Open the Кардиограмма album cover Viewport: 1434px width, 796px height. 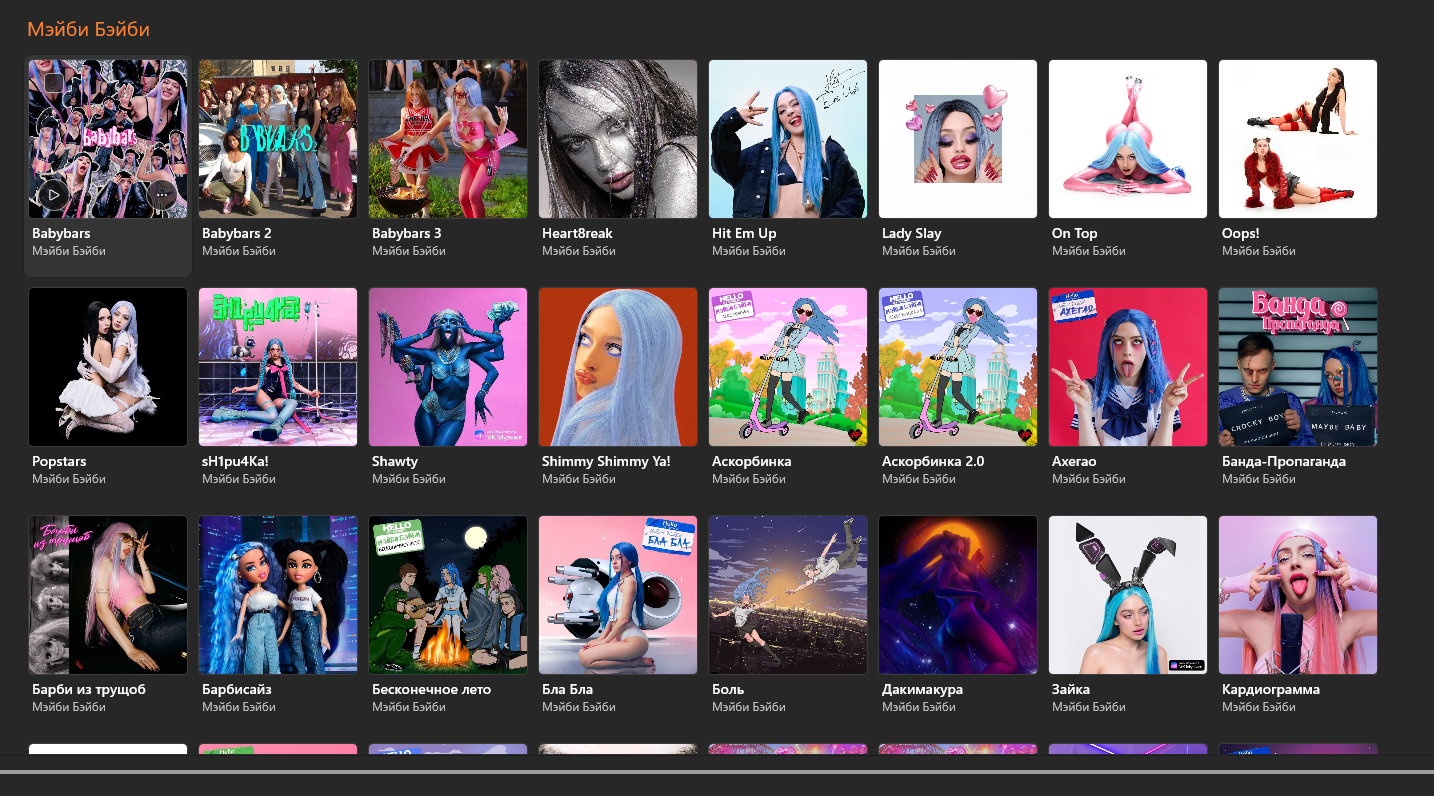(x=1298, y=595)
